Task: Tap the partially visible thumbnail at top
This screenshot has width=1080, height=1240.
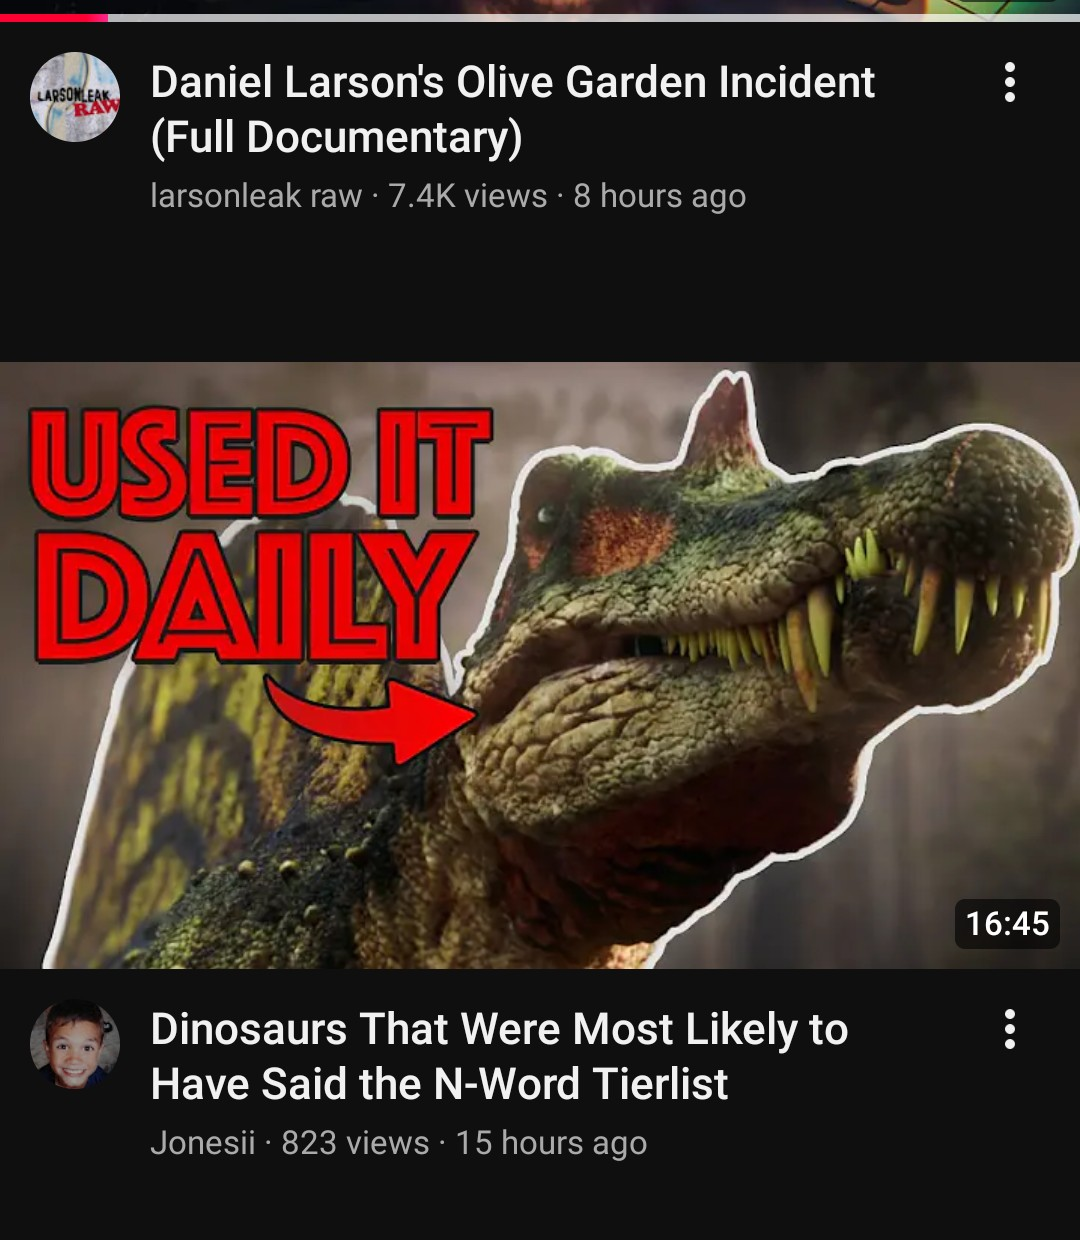Action: (540, 6)
